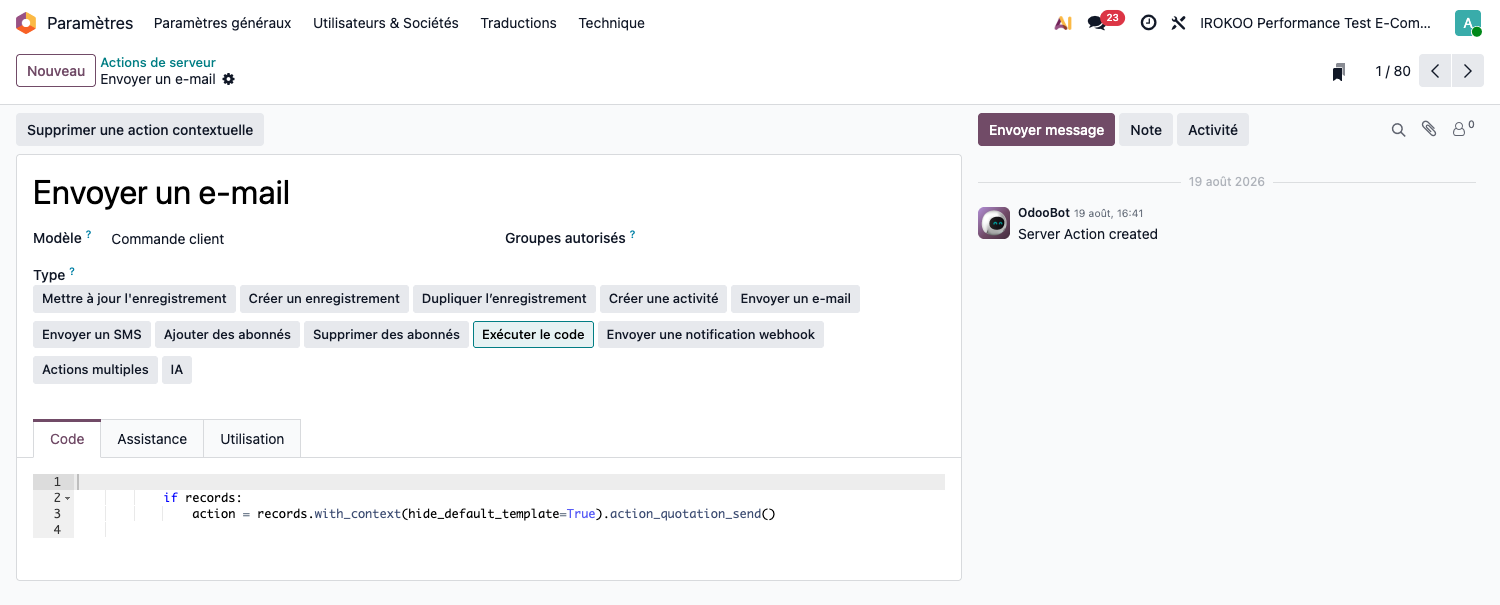This screenshot has width=1500, height=605.
Task: Open the user avatar menu
Action: 1468,23
